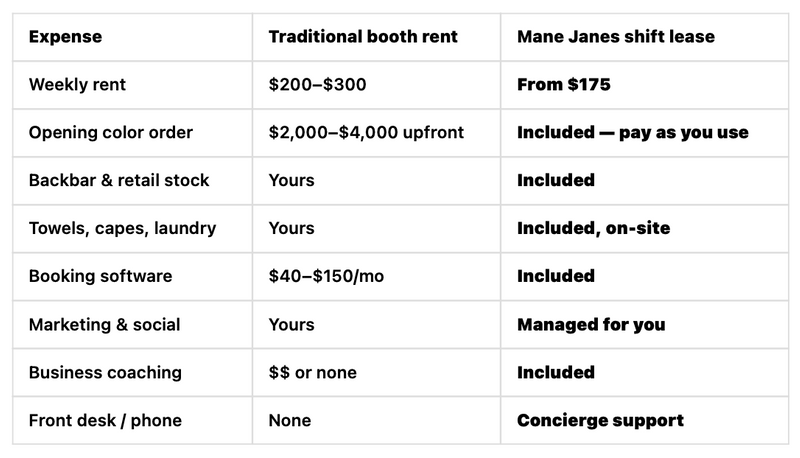This screenshot has width=800, height=458.
Task: Click the Front desk / phone label
Action: tap(105, 421)
